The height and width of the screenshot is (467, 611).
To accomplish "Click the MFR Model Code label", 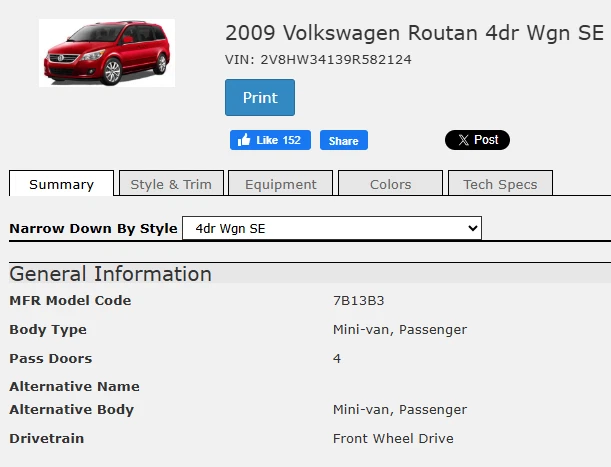I will click(x=70, y=301).
